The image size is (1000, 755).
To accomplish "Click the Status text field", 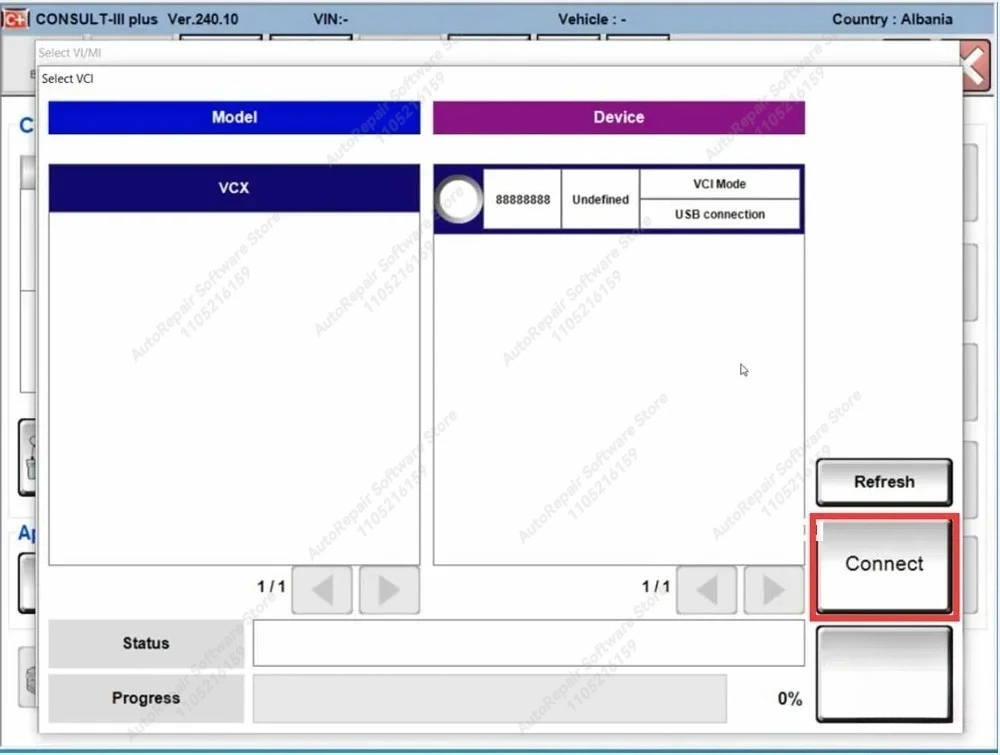I will [x=530, y=643].
